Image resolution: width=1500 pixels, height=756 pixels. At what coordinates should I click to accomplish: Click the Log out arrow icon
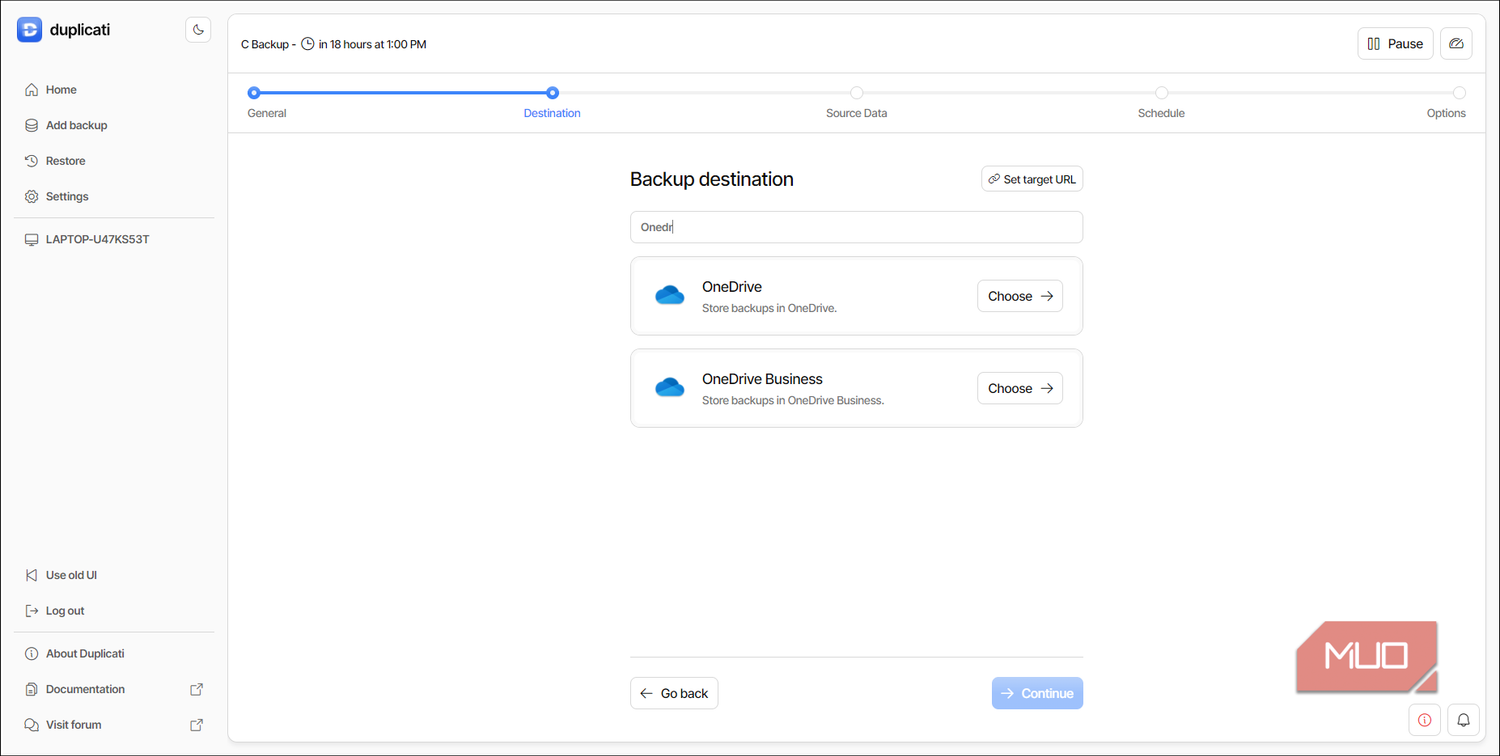click(32, 611)
